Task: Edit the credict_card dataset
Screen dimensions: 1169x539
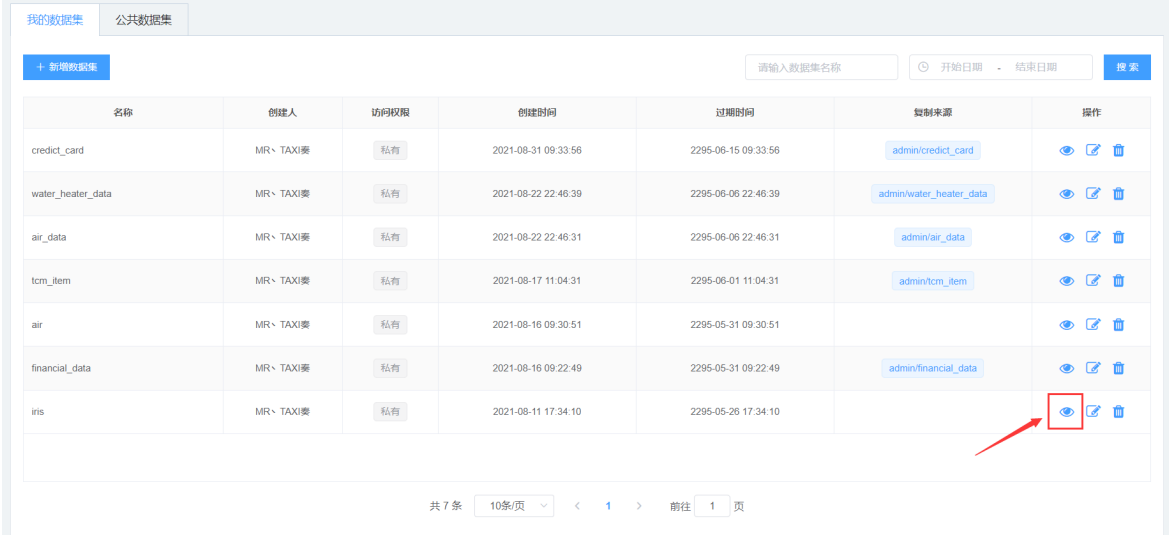Action: 1093,151
